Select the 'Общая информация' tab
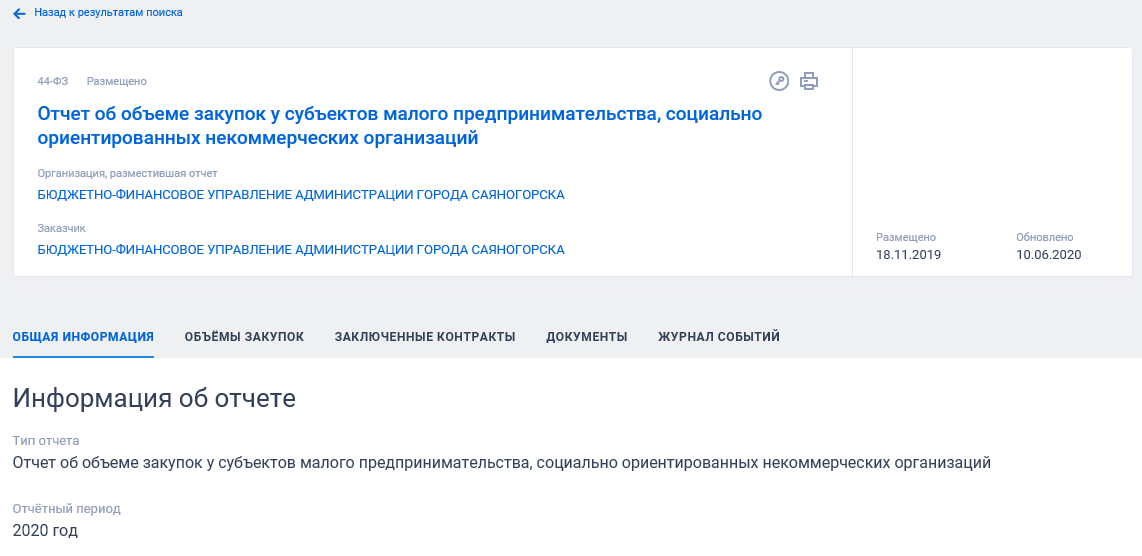The height and width of the screenshot is (556, 1142). (83, 337)
